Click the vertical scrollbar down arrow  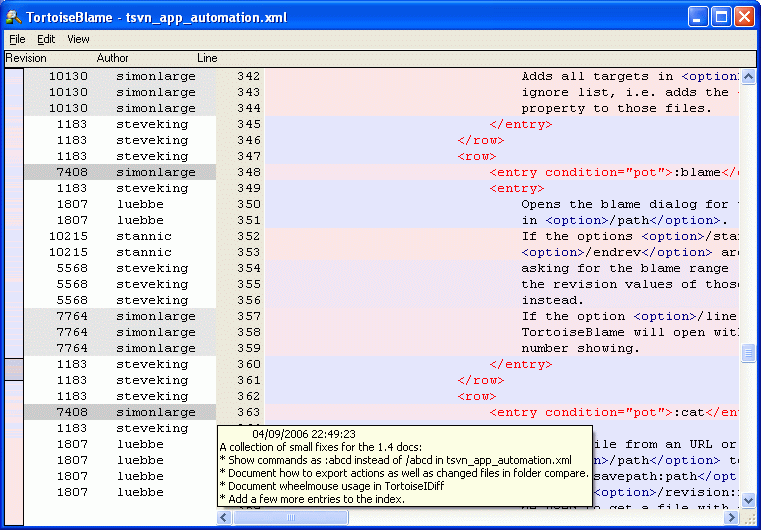[x=748, y=499]
